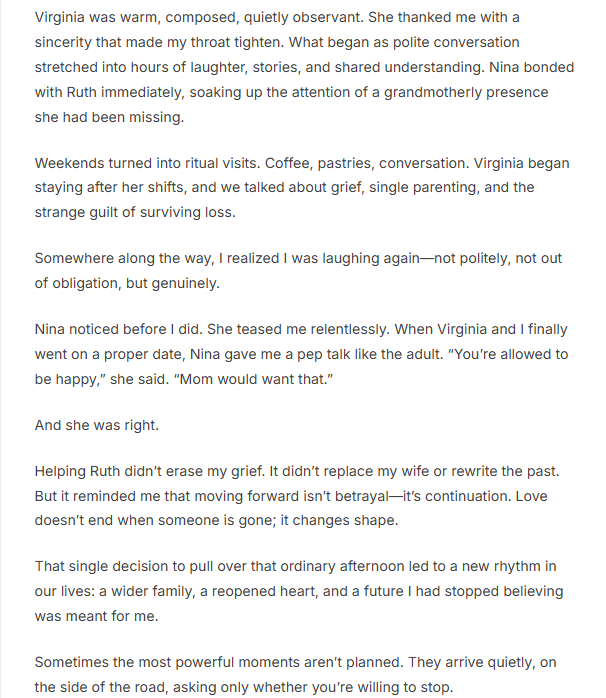Click the text "Helping Ruth didn't erase my grief"
606x698 pixels.
155,471
